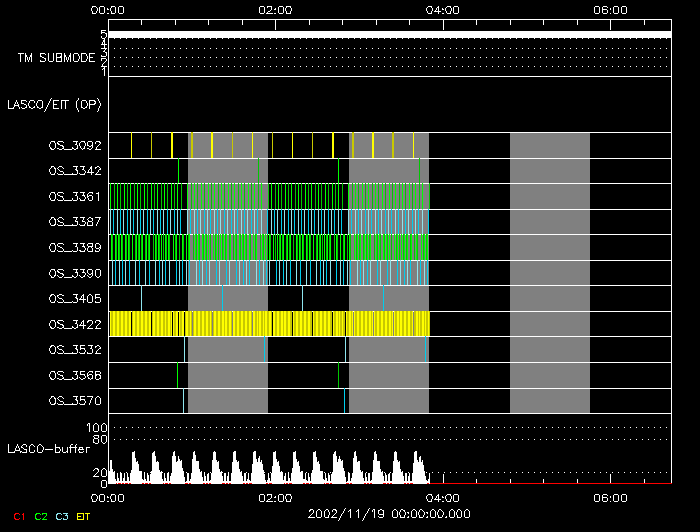Select the OS_3342 schedule row label
This screenshot has width=700, height=532.
click(75, 172)
